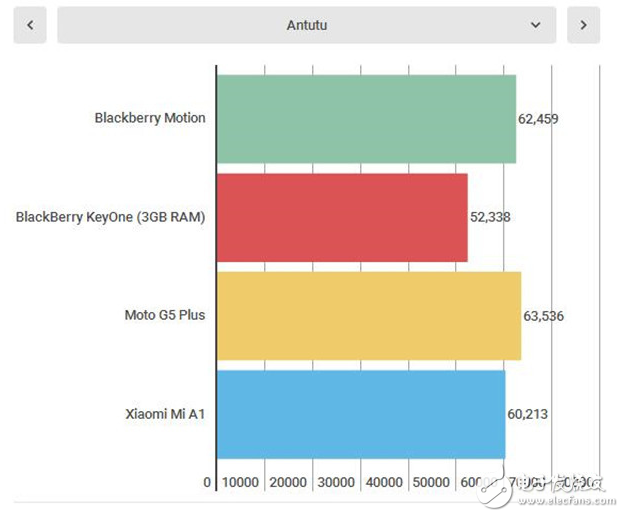624x517 pixels.
Task: Select the red BlackBerry KeyOne bar
Action: coord(342,217)
